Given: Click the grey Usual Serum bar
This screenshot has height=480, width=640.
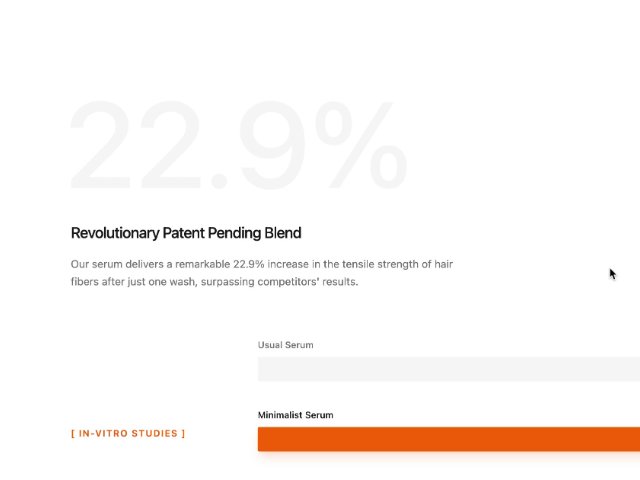Looking at the screenshot, I should point(448,369).
